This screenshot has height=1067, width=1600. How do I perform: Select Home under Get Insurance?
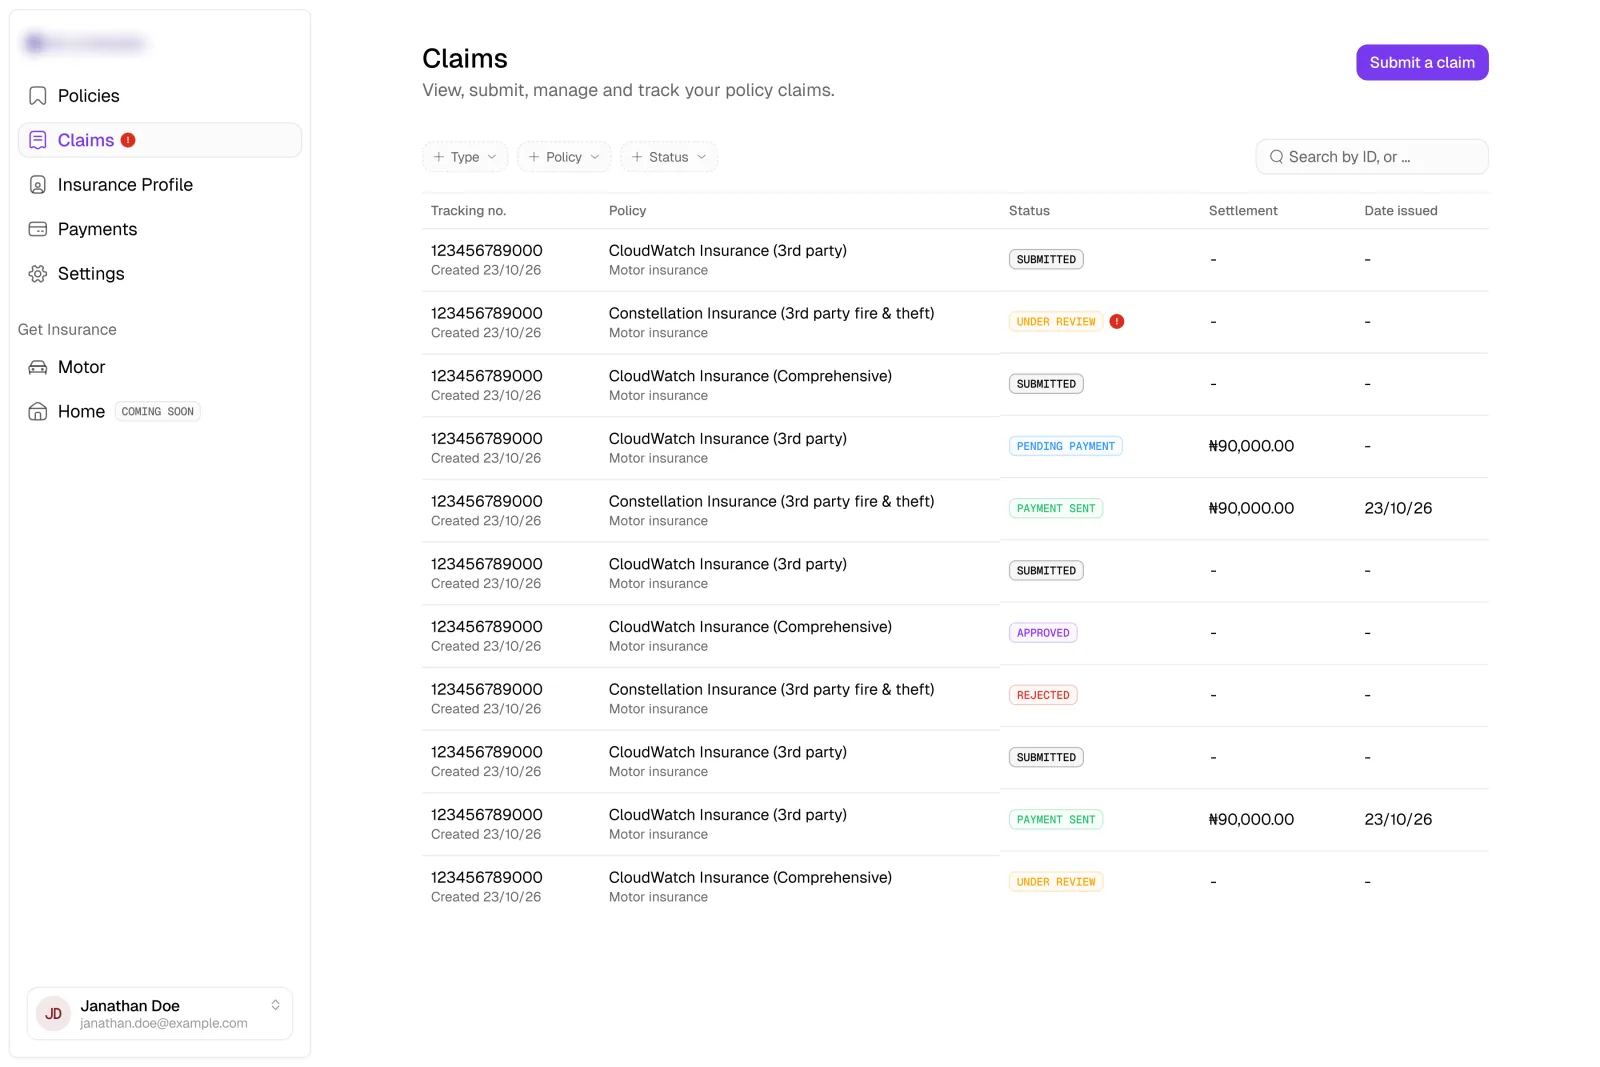coord(160,412)
